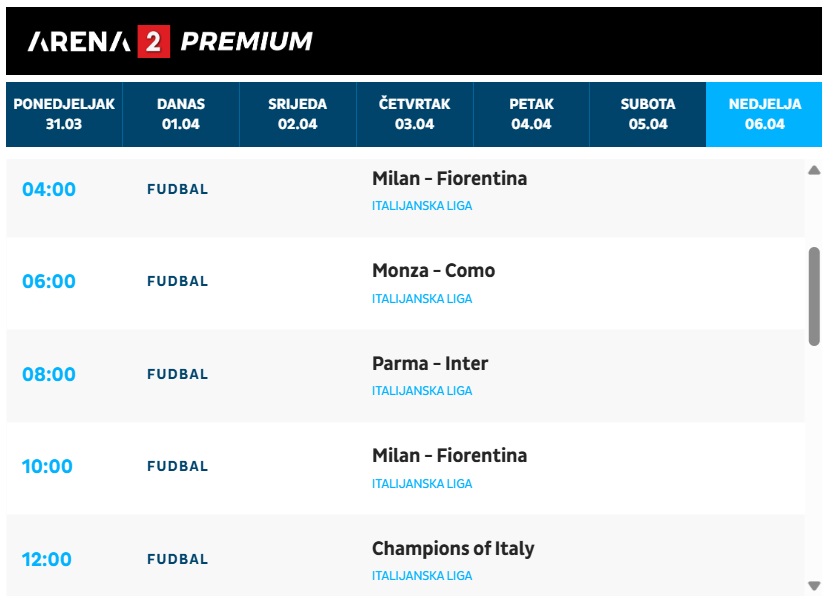Click the scroll down arrow
Viewport: 839px width, 602px height.
(814, 586)
